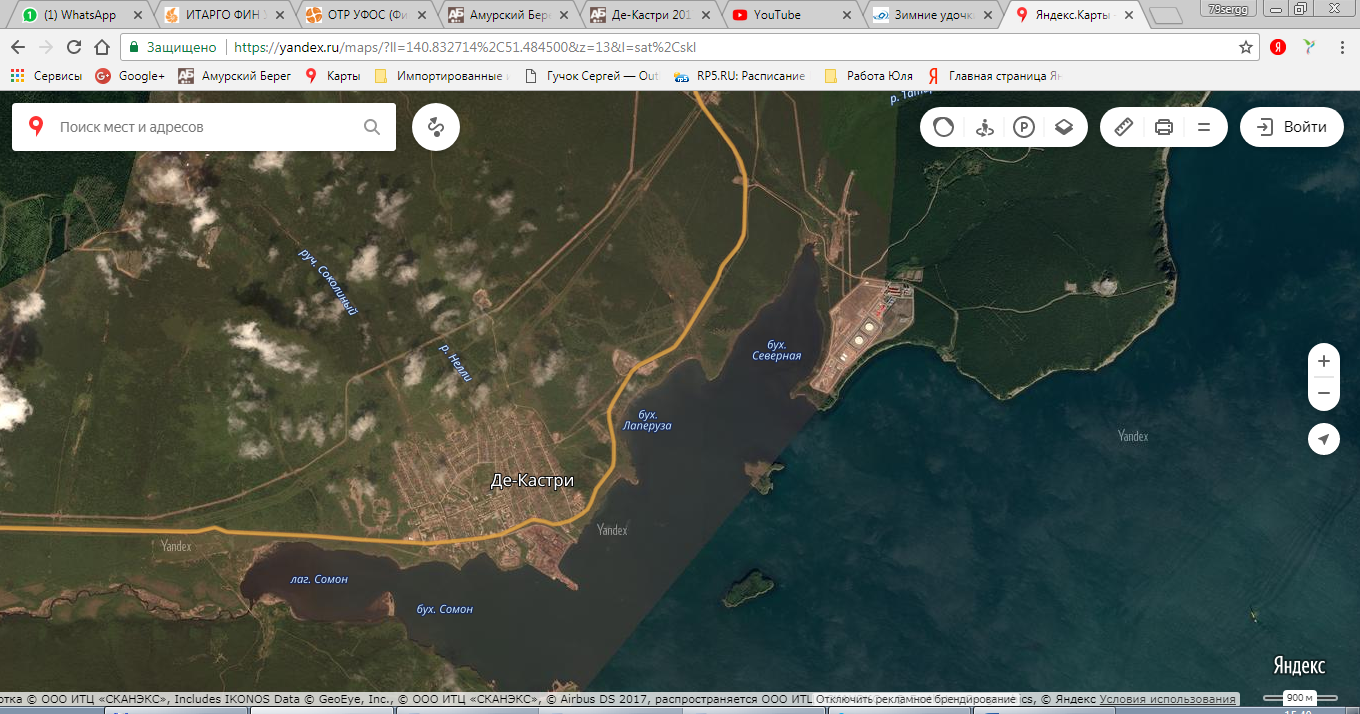Toggle the parking (P) layer
Screen dimensions: 1360x714
click(x=1023, y=127)
